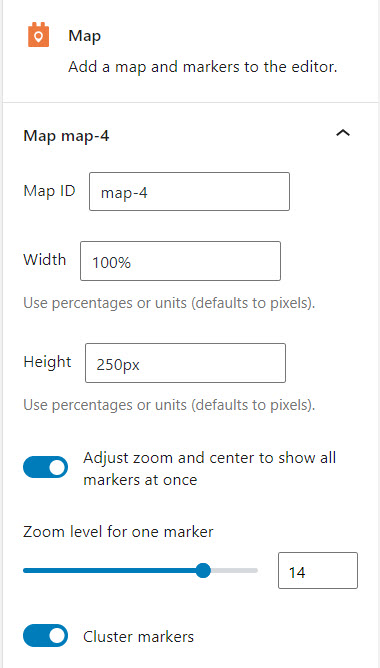Click the block description 'Add a map and markers'
The image size is (380, 668).
tap(203, 67)
